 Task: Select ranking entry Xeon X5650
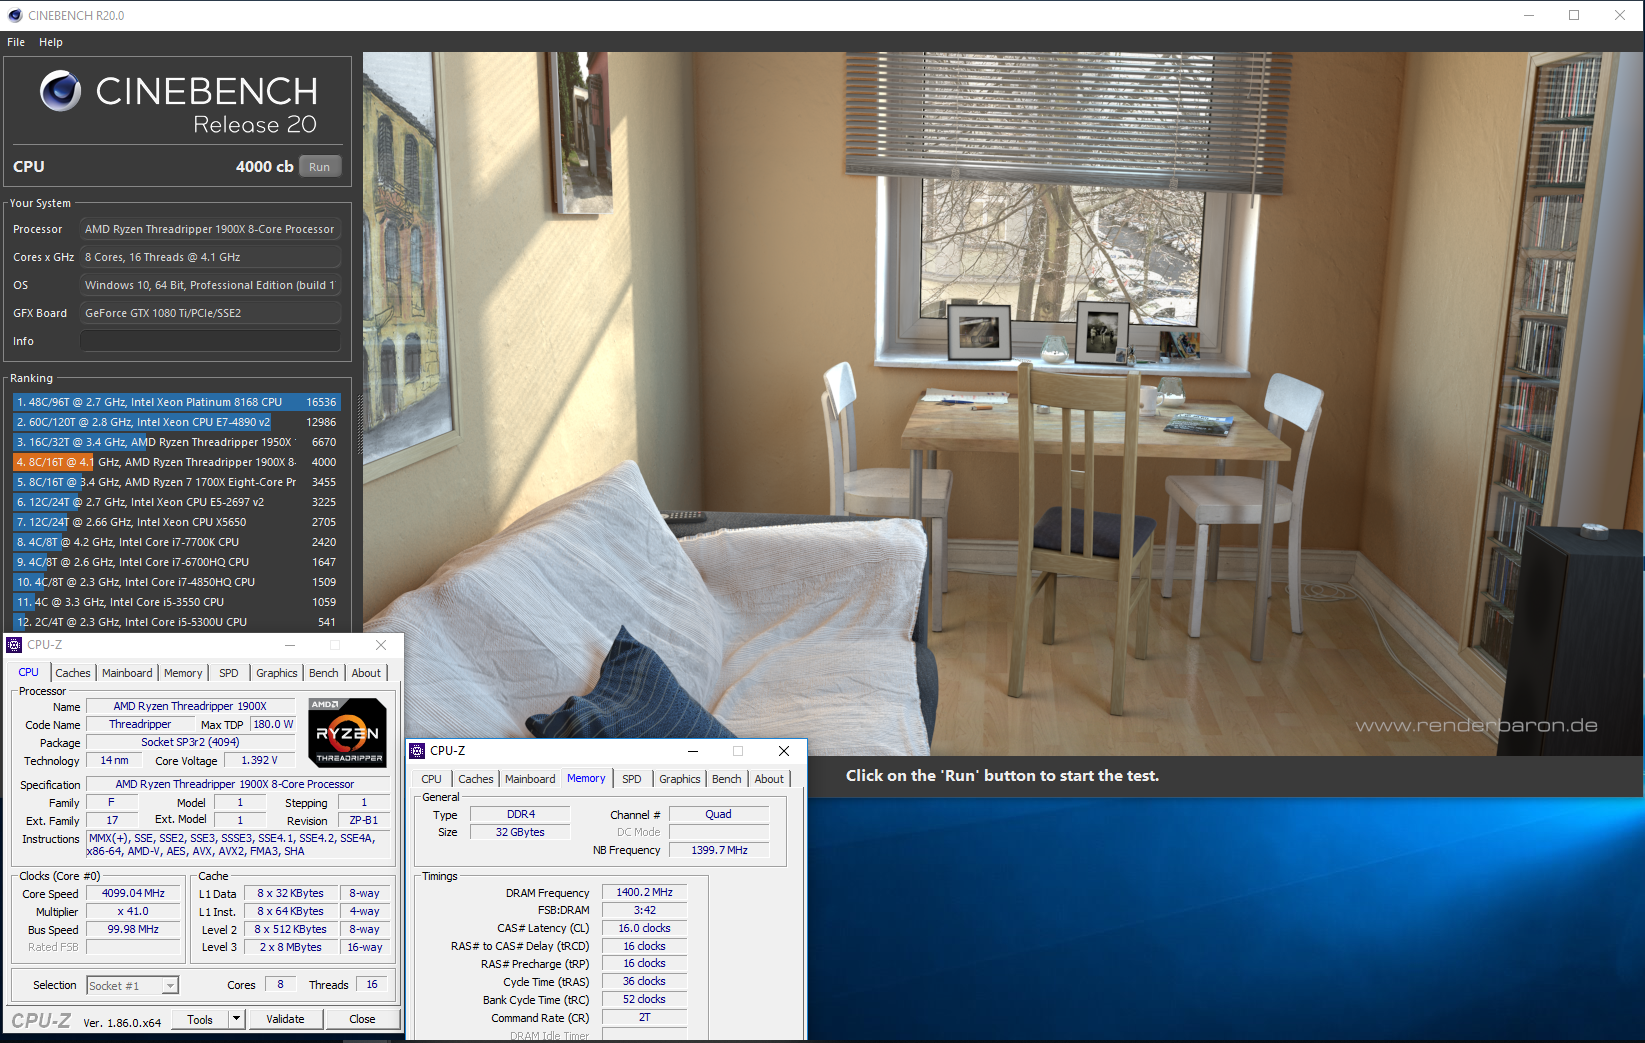click(x=177, y=522)
